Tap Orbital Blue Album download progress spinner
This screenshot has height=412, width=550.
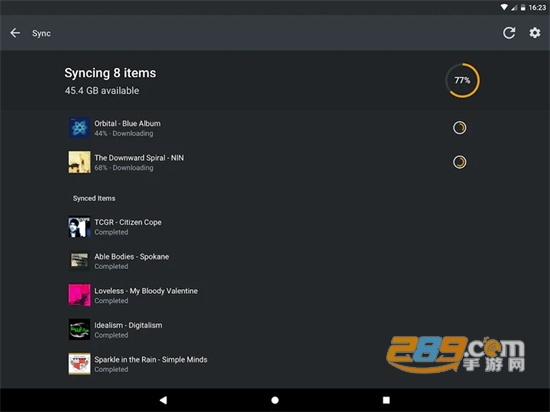coord(460,128)
